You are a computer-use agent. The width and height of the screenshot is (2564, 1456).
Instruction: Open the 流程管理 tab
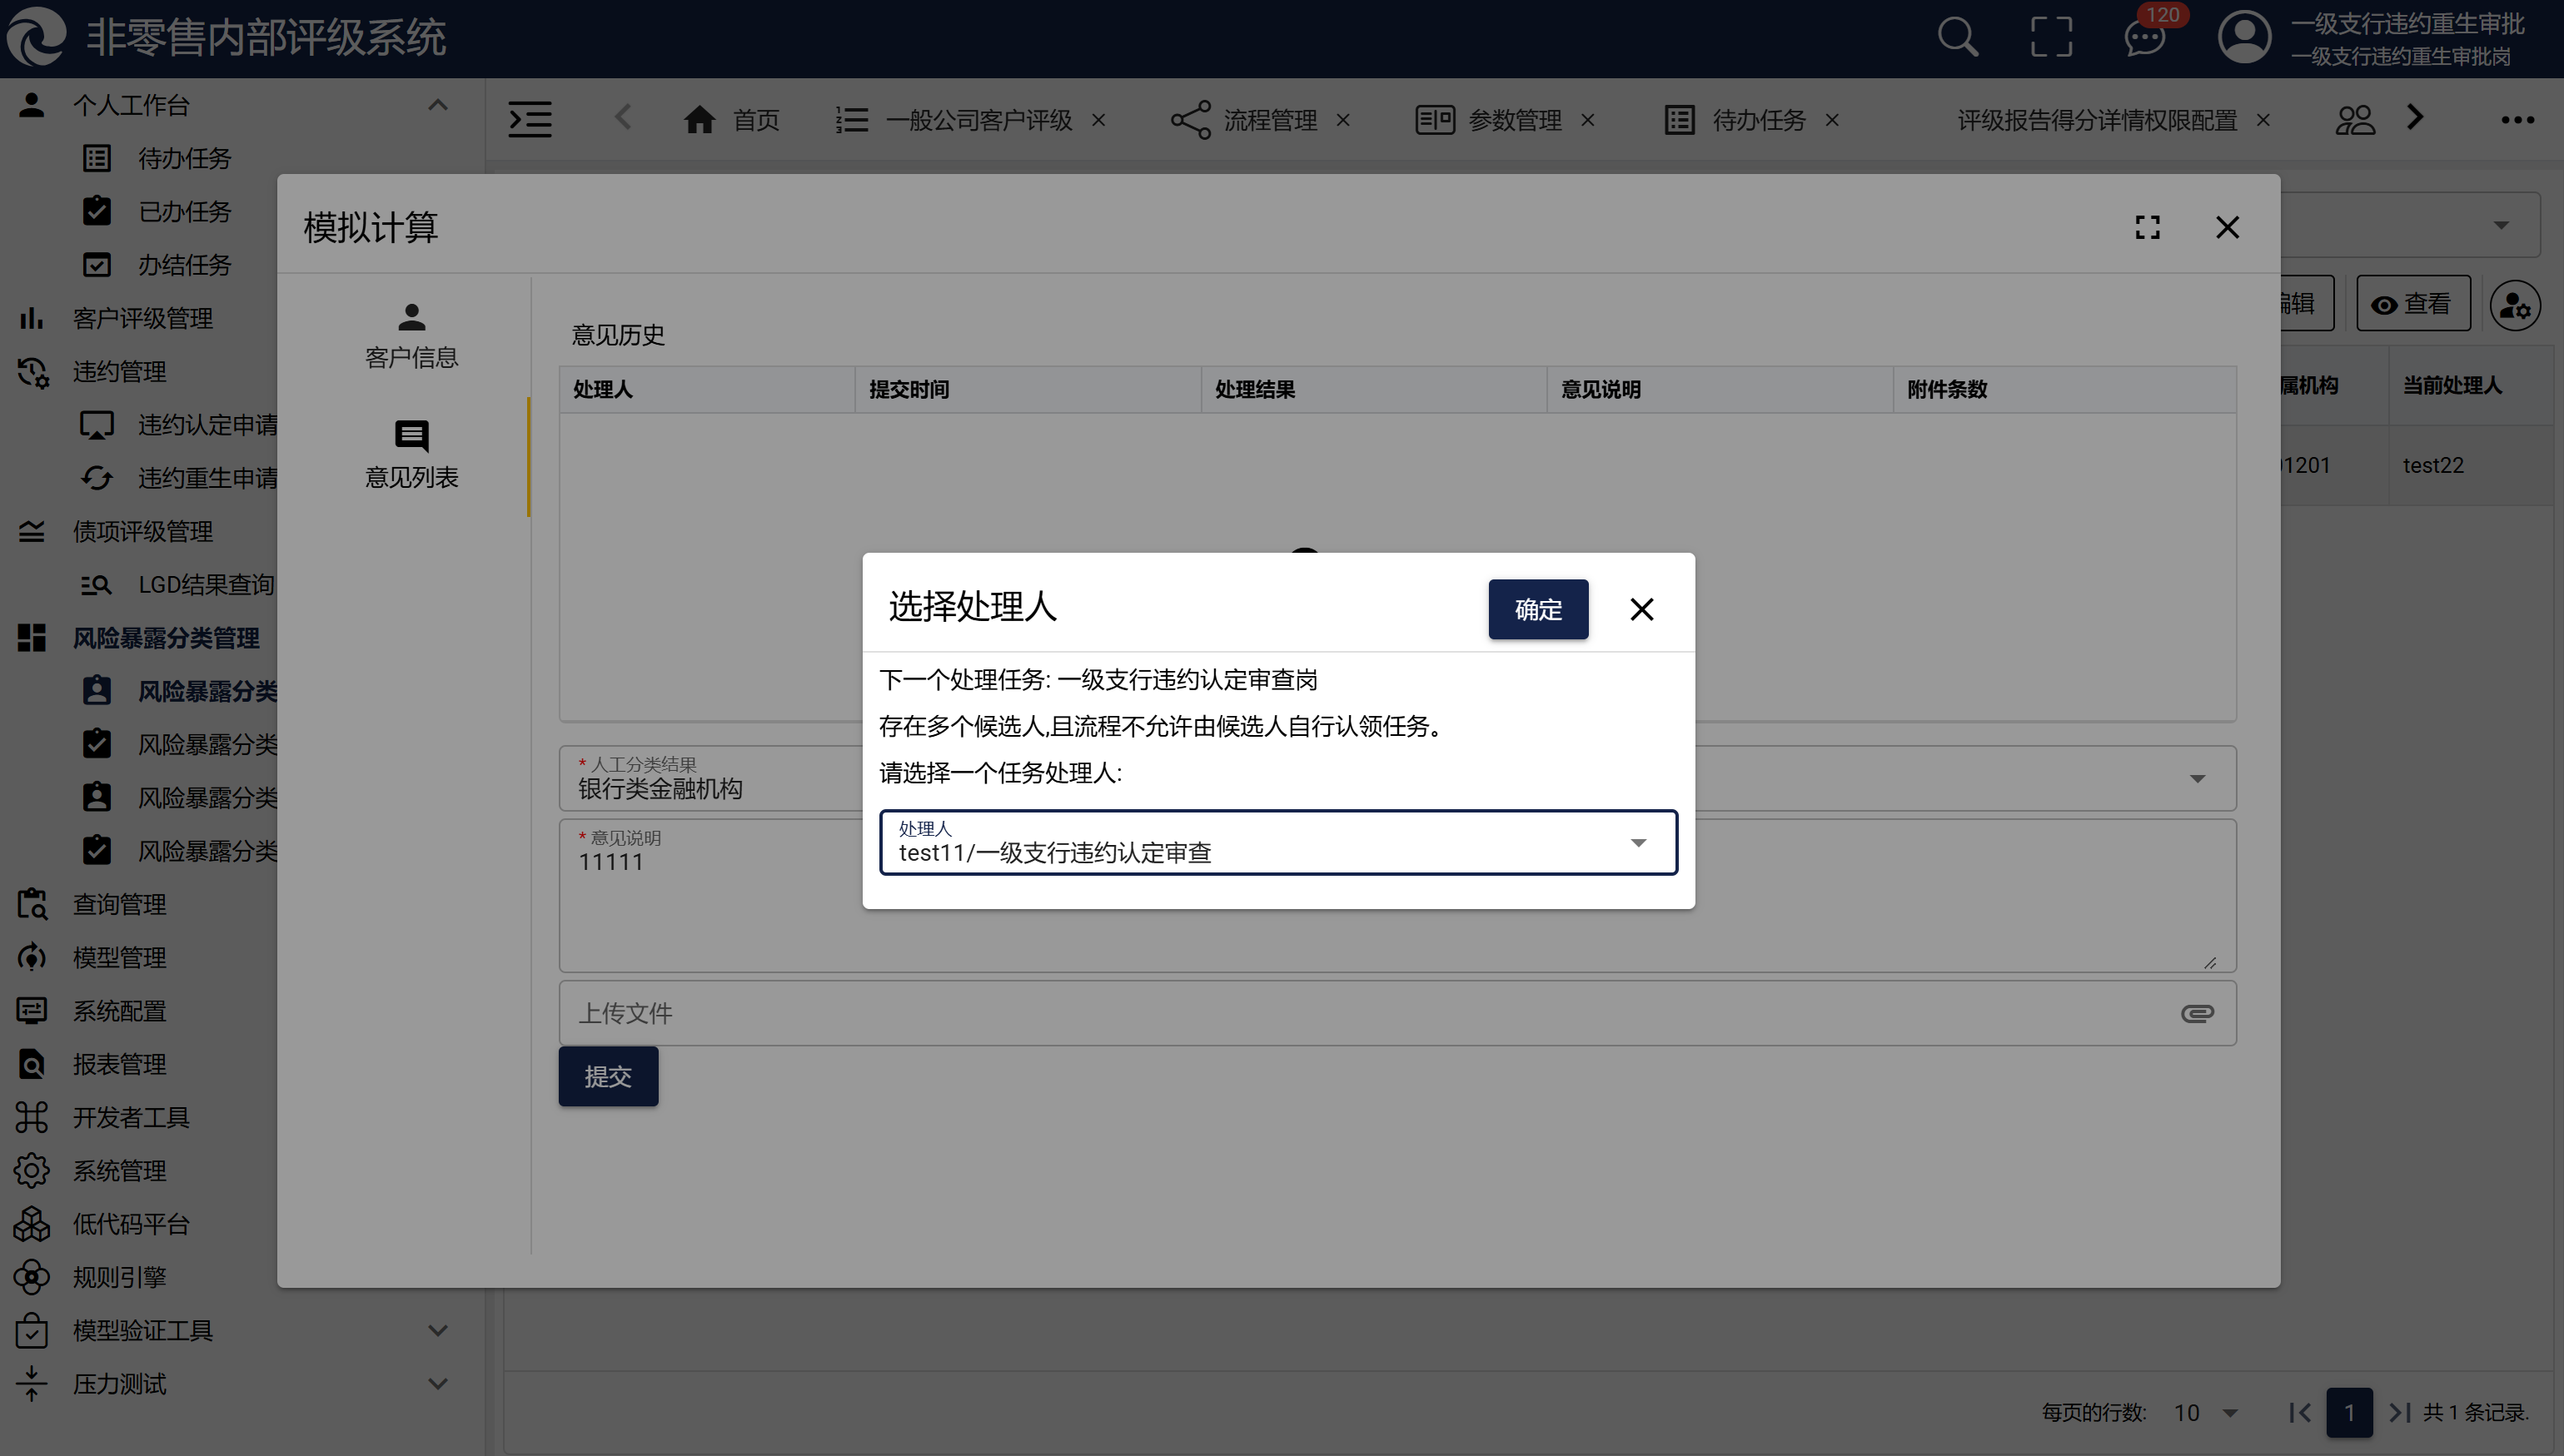point(1269,120)
